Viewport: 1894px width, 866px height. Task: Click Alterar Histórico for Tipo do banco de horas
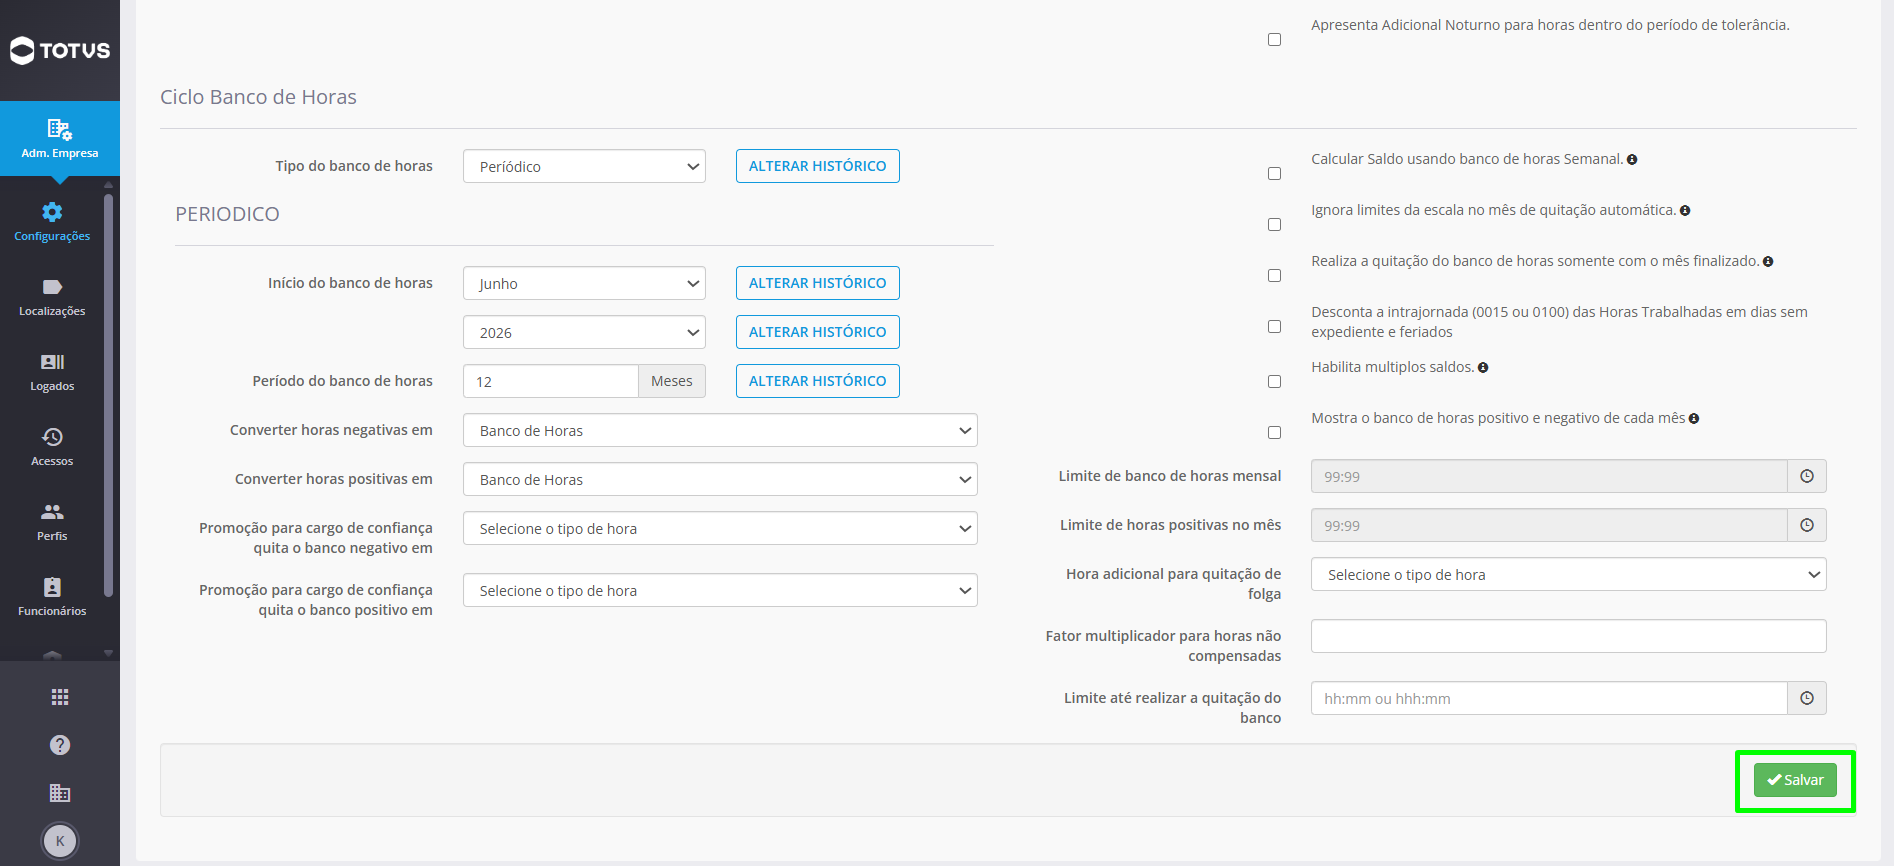817,166
